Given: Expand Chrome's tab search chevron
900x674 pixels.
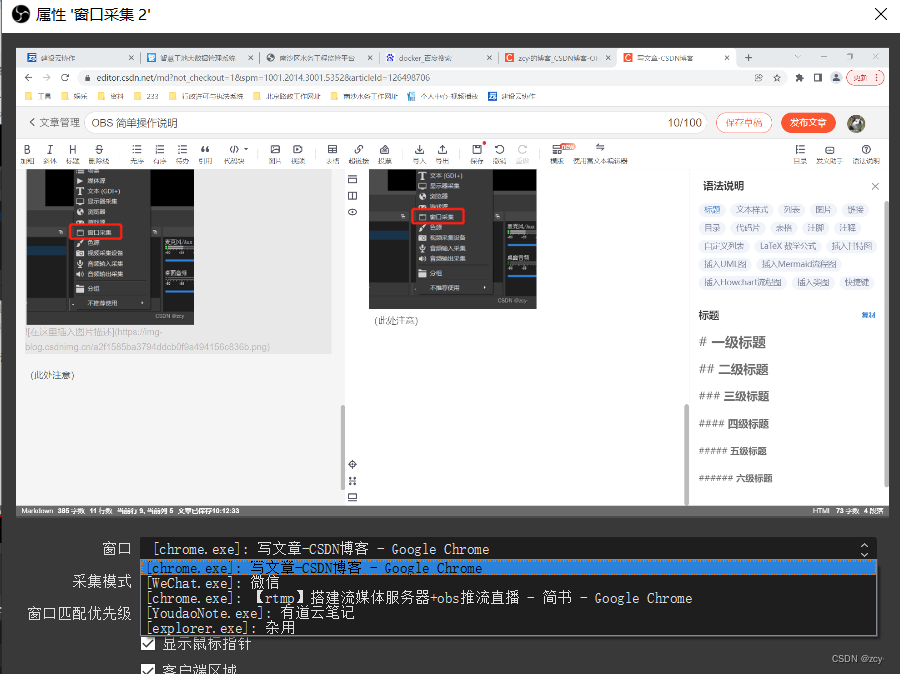Looking at the screenshot, I should (797, 57).
